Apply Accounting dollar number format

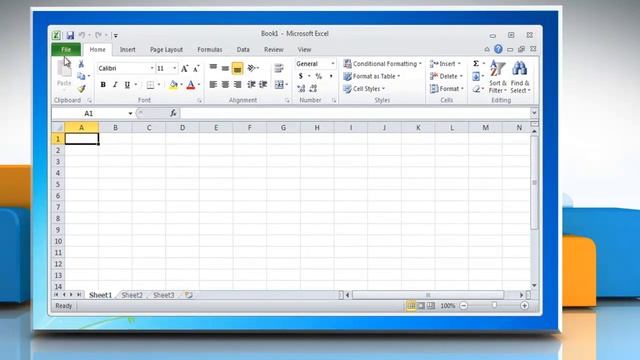click(x=301, y=76)
